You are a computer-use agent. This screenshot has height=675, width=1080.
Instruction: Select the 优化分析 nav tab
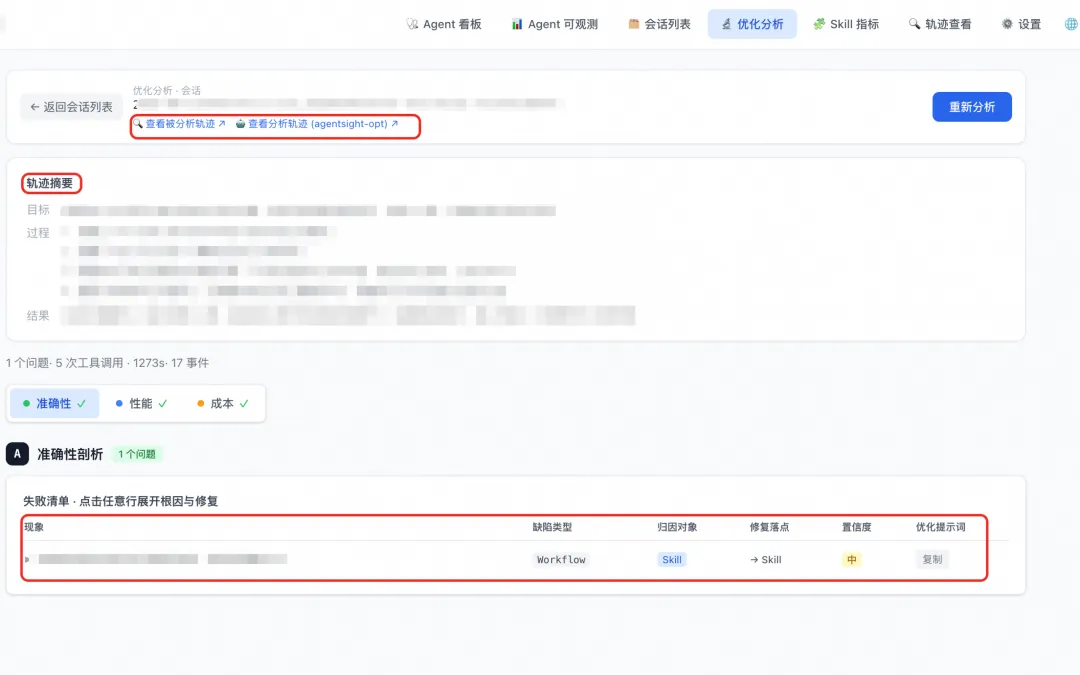752,24
